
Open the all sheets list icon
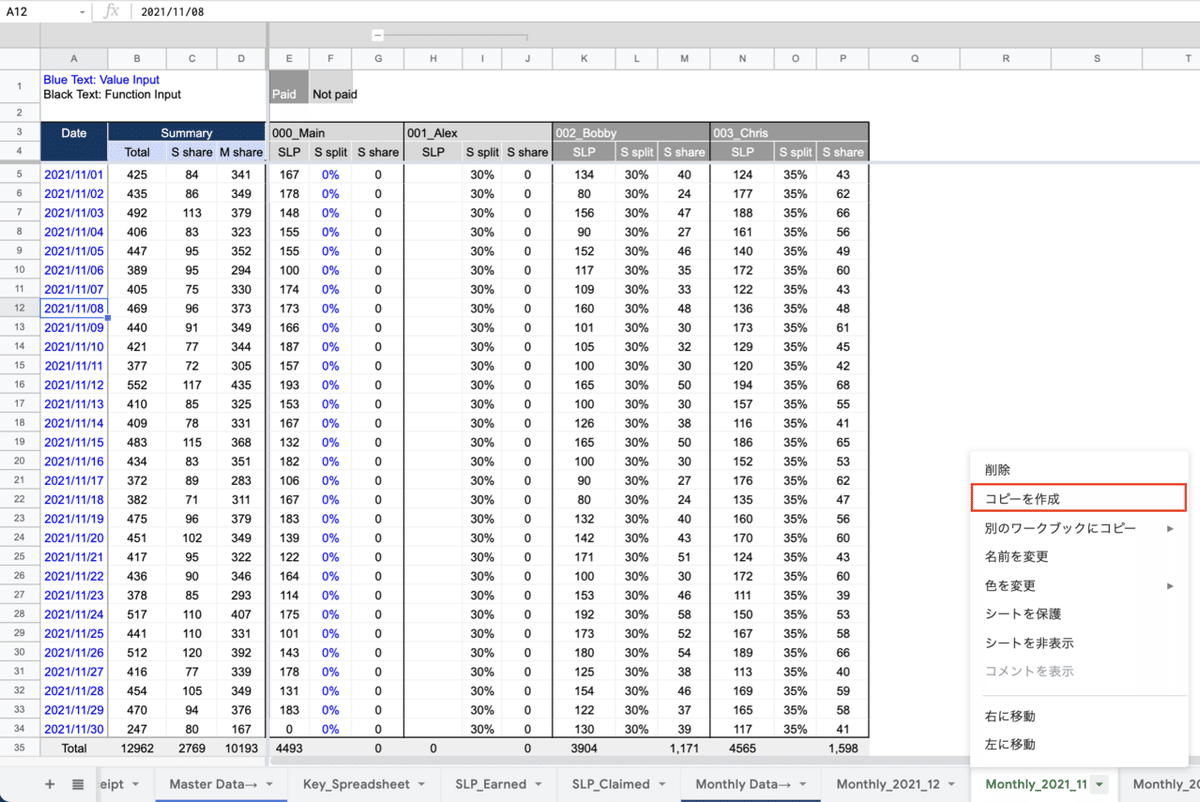78,785
